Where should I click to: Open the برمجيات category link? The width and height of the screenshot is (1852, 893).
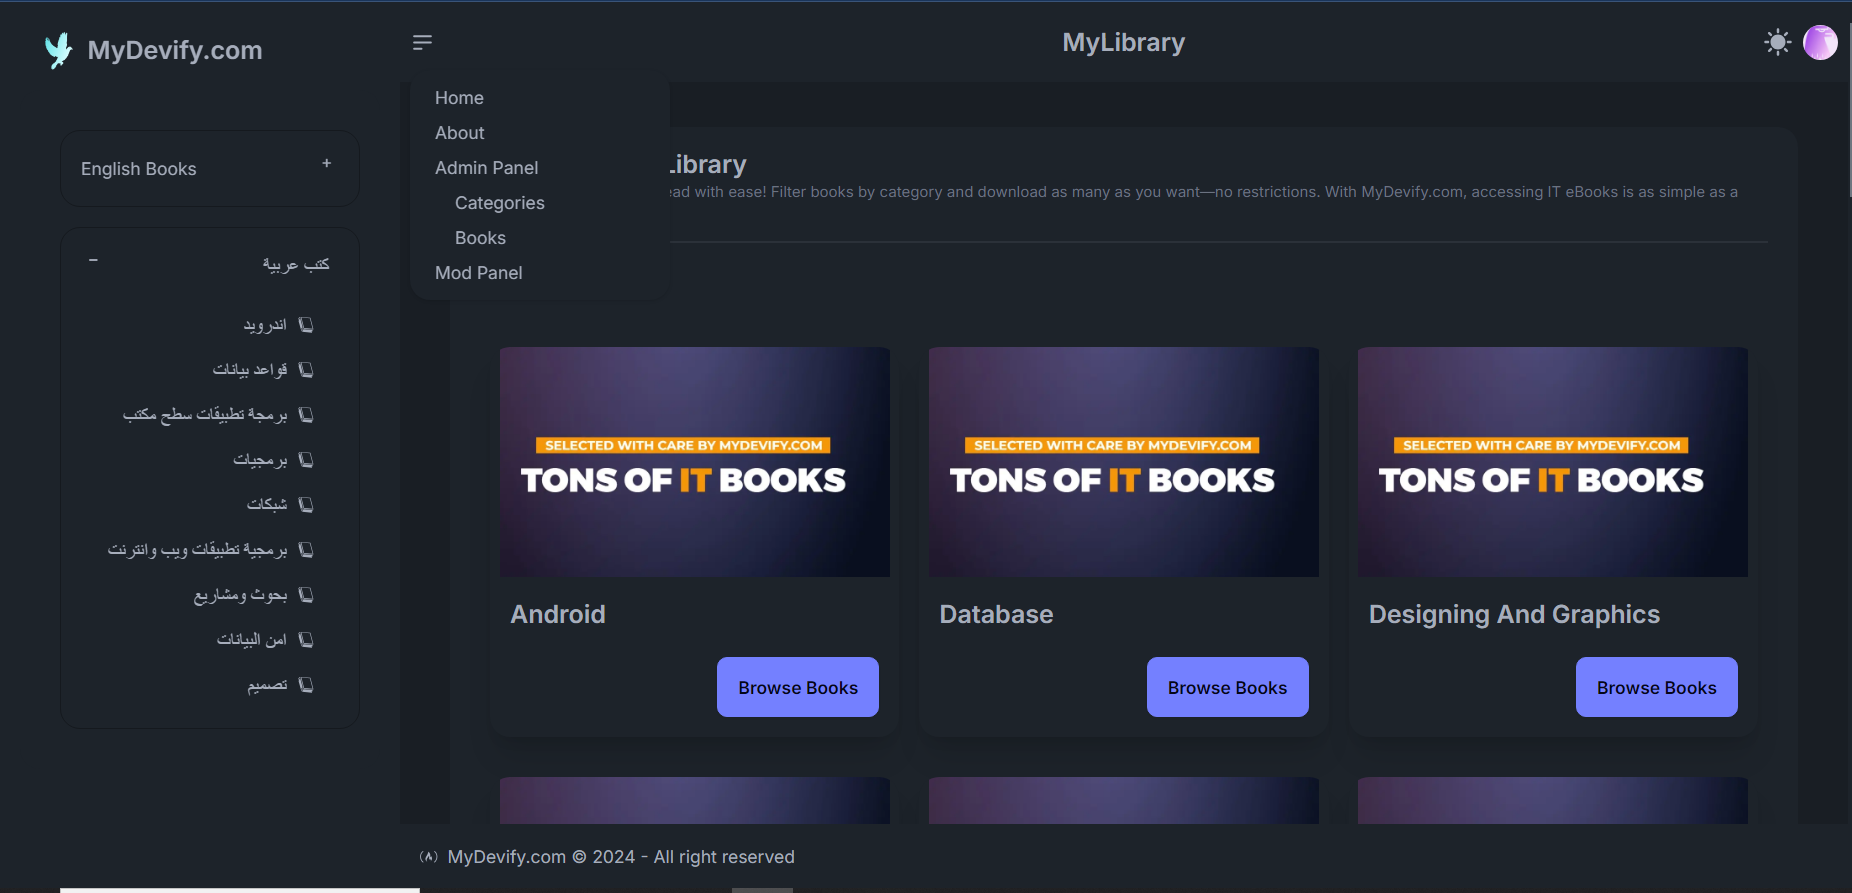pos(260,460)
